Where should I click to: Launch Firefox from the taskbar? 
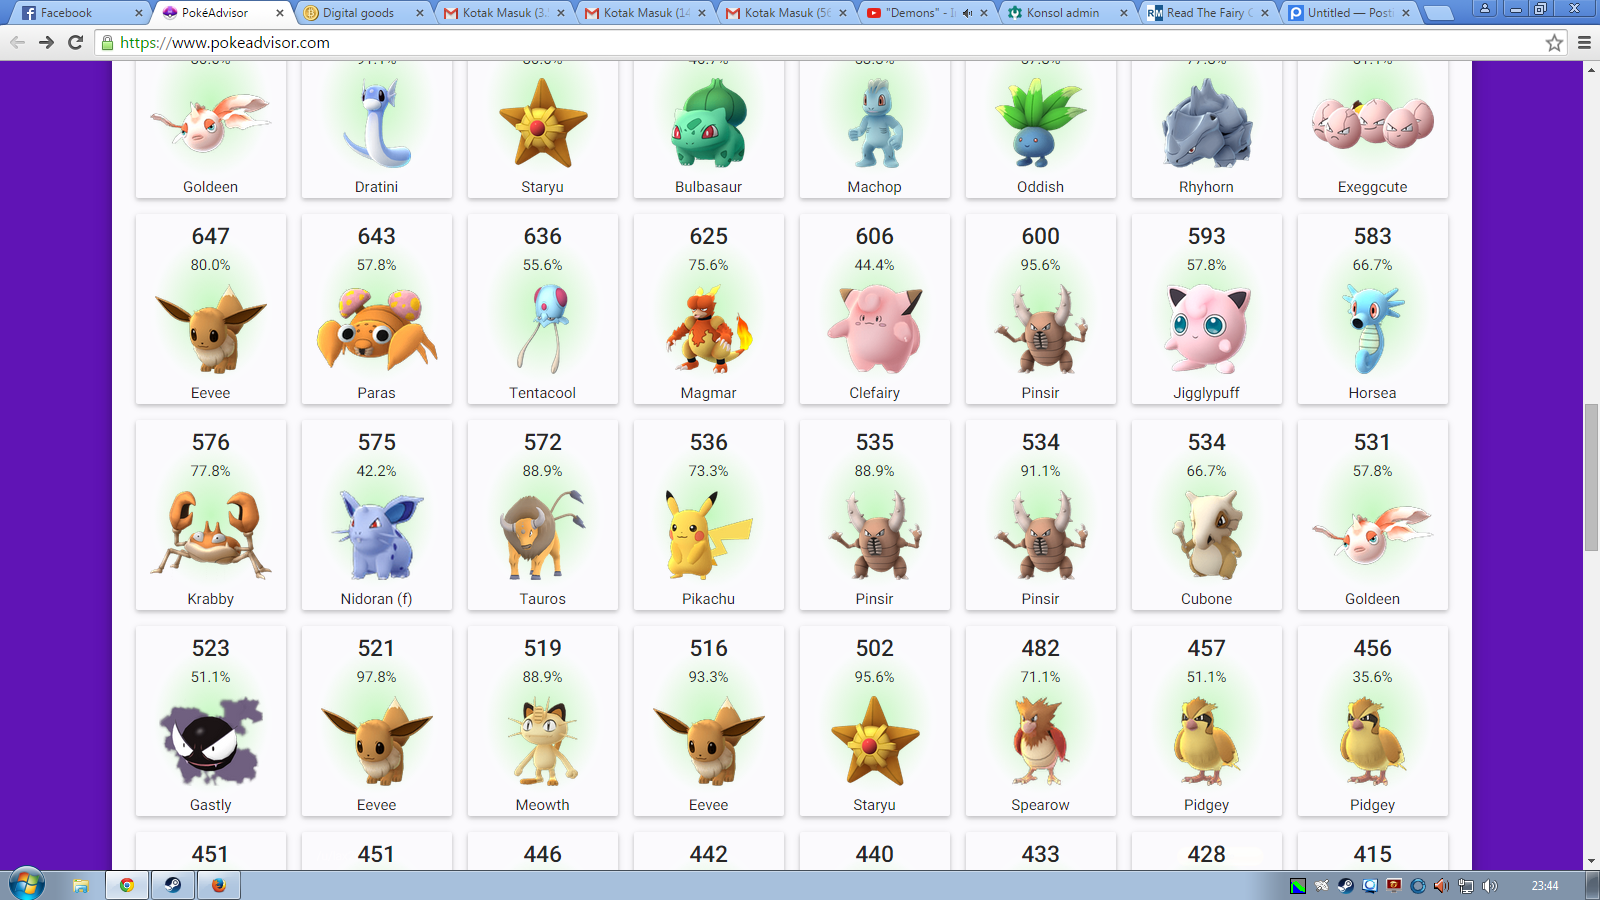point(218,885)
